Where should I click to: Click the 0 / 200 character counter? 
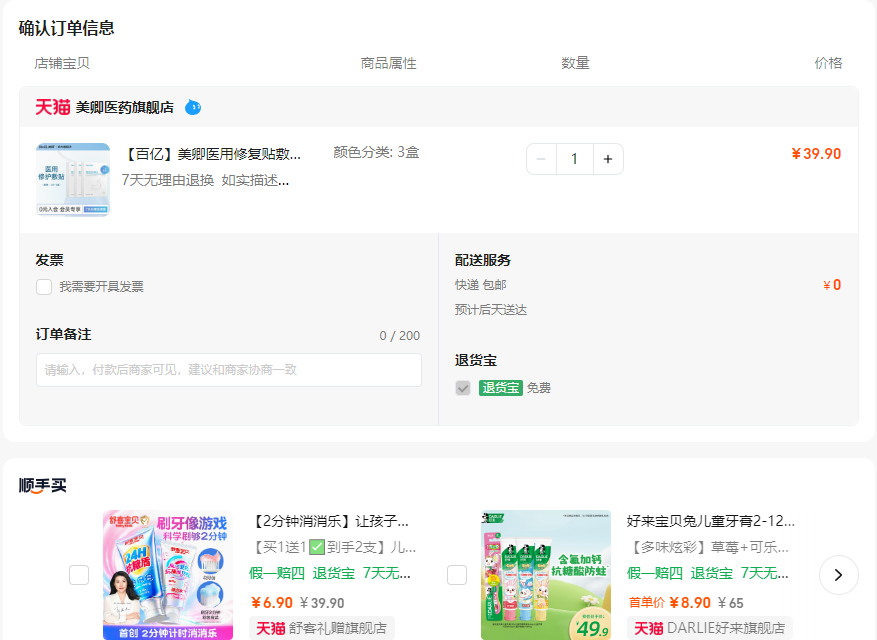pos(399,336)
